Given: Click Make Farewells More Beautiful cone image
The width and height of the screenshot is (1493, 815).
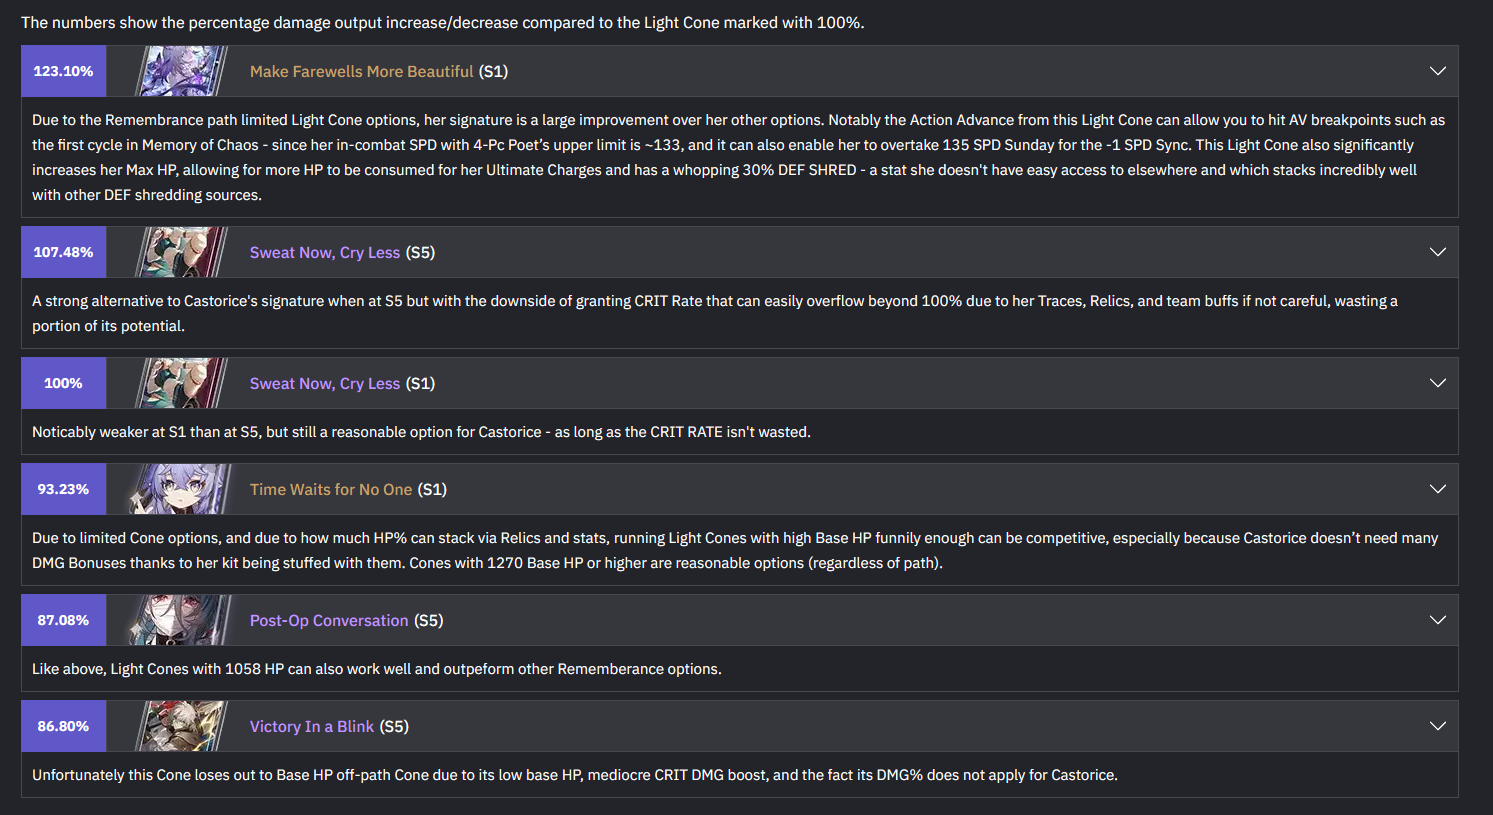Looking at the screenshot, I should click(x=181, y=71).
